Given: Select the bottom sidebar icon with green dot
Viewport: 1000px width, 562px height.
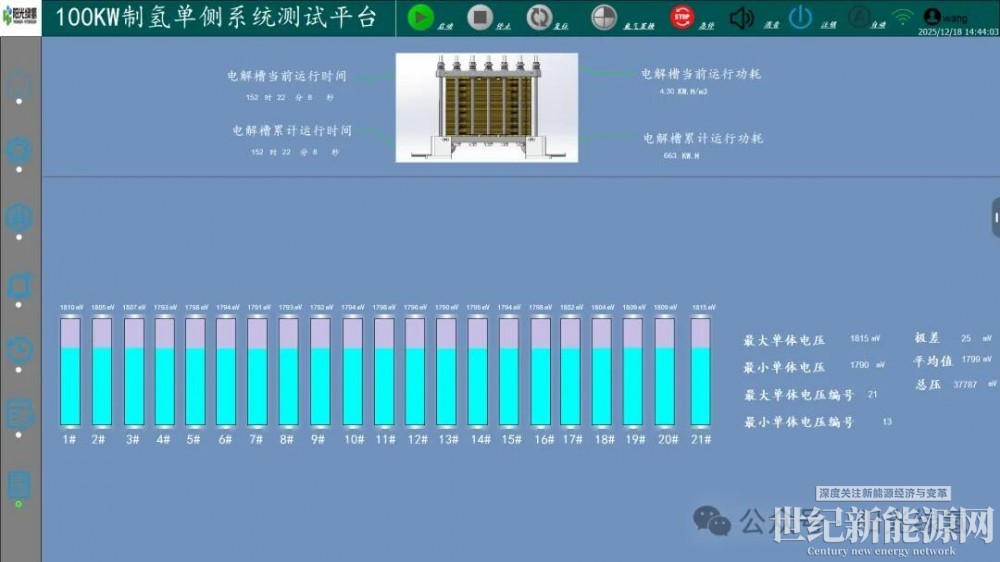Looking at the screenshot, I should pyautogui.click(x=19, y=485).
